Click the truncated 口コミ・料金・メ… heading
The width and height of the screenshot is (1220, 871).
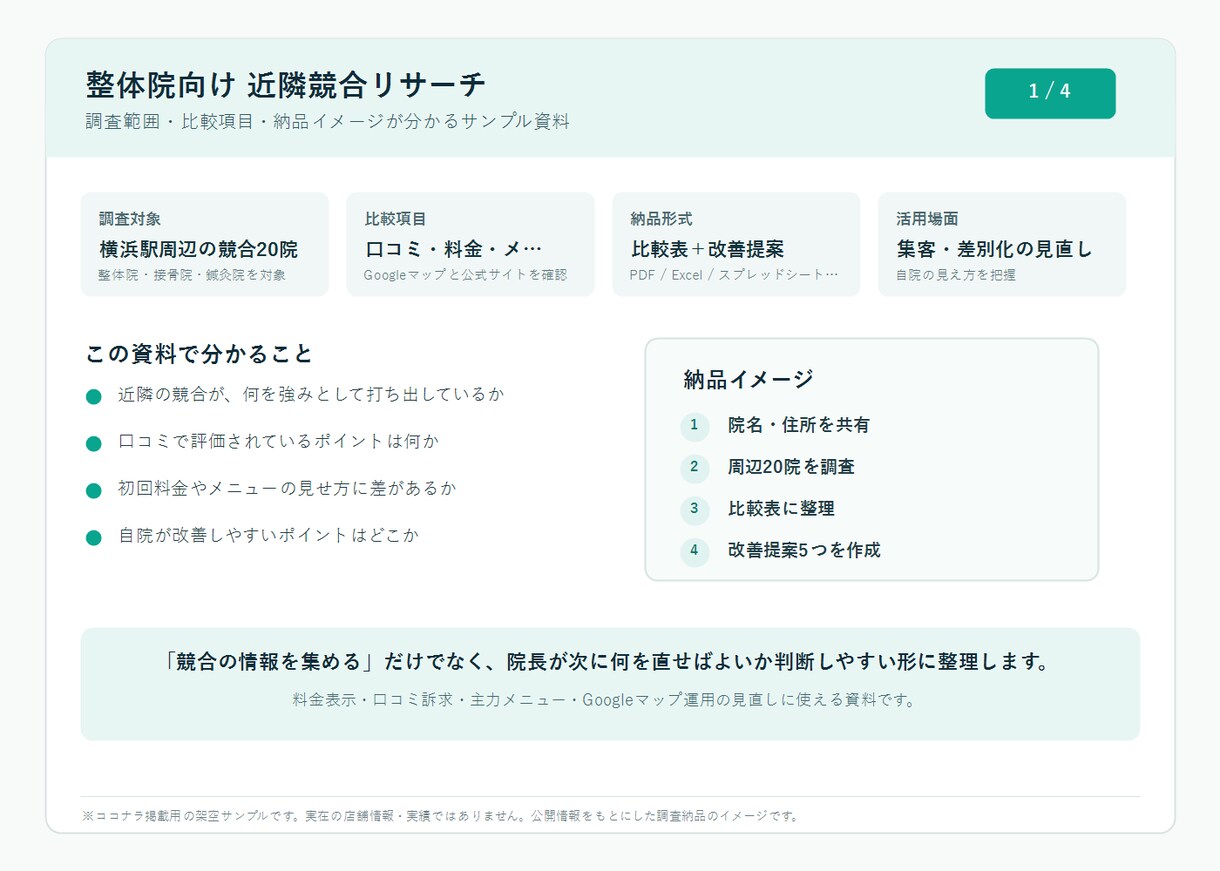click(x=454, y=249)
